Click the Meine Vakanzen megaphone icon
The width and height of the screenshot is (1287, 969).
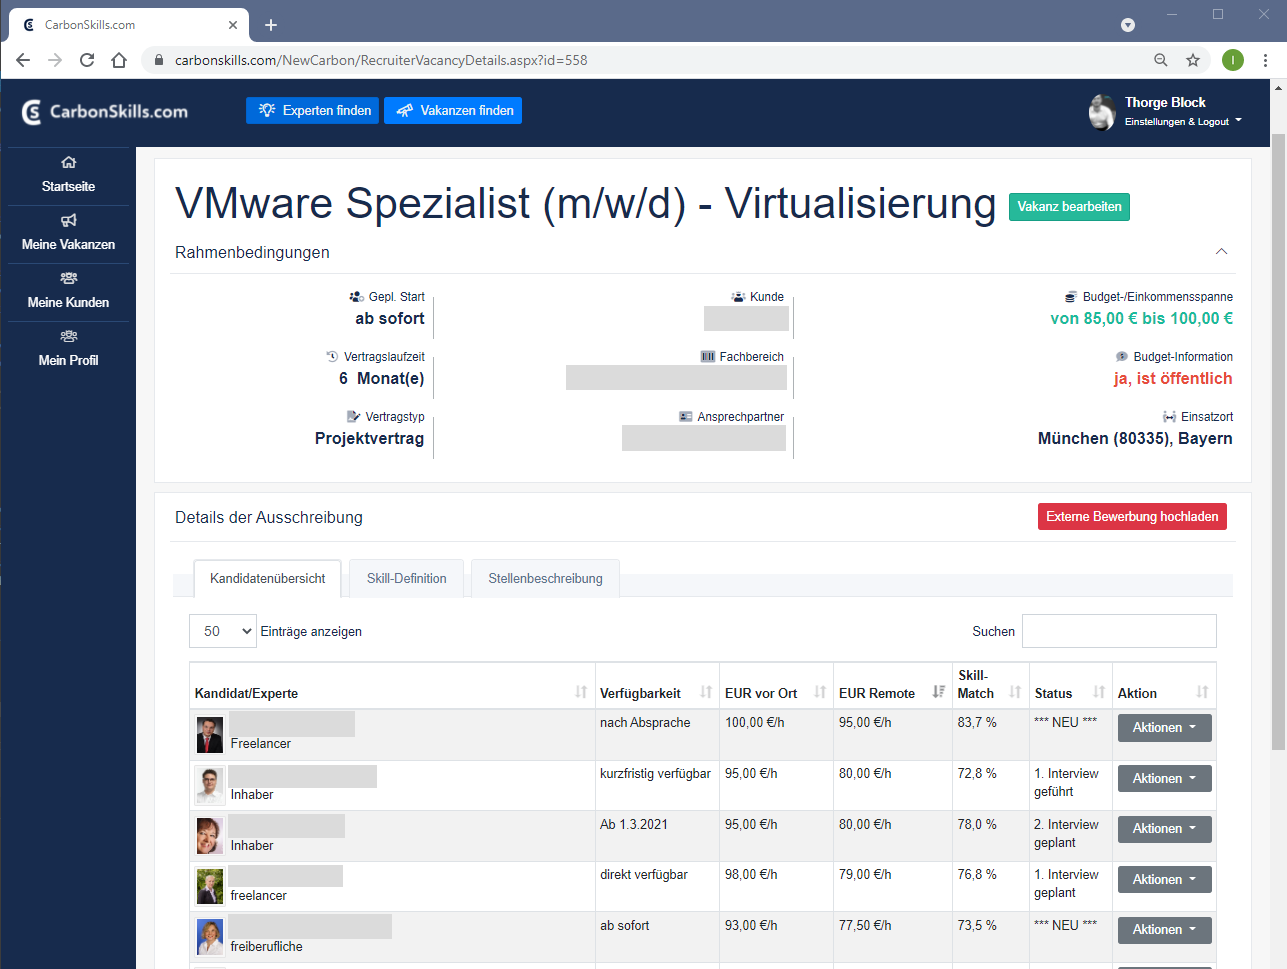69,220
